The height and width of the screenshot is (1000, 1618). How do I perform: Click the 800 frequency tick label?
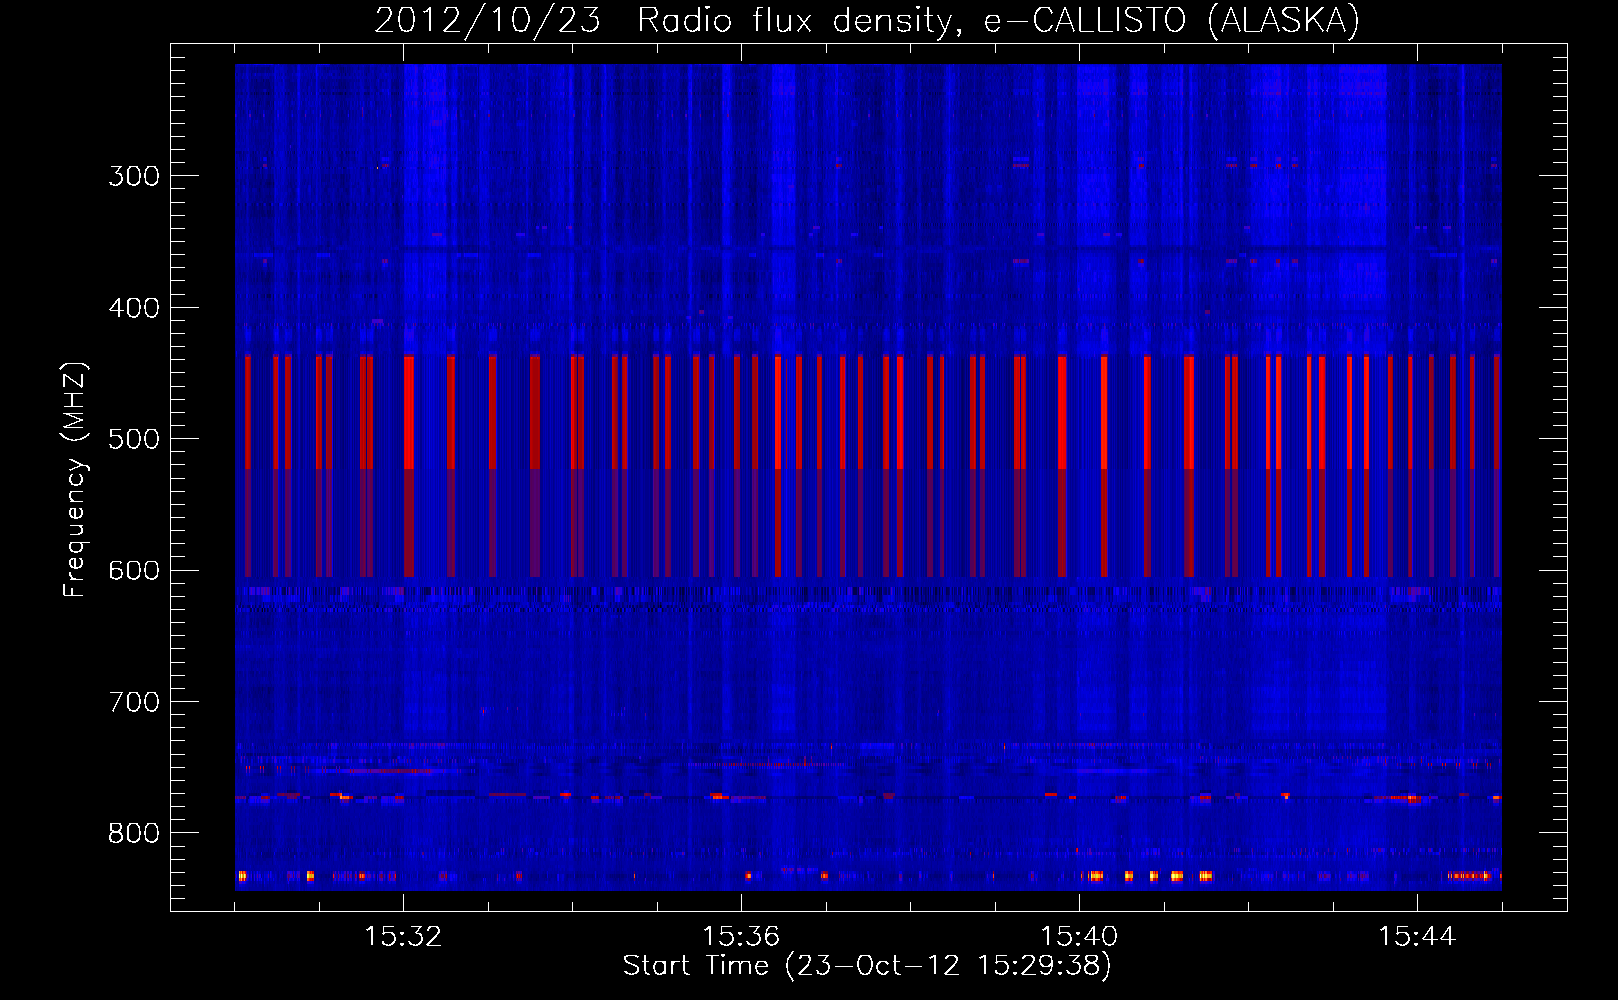click(134, 834)
